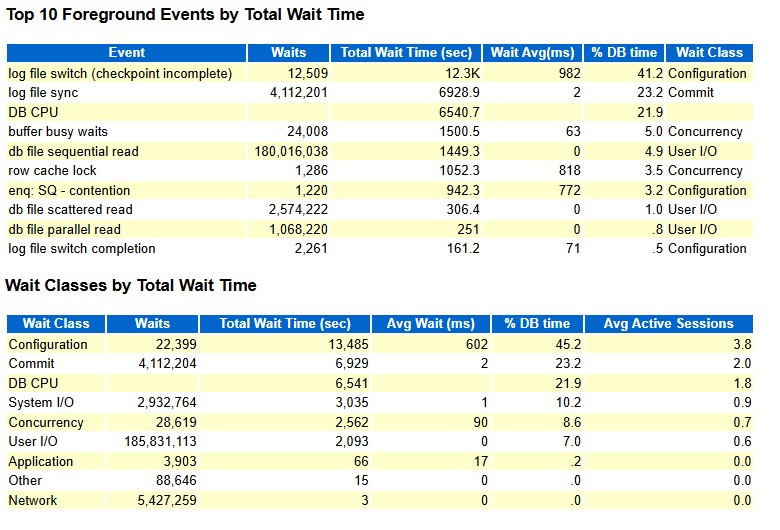Click the Avg Active Sessions header
This screenshot has width=780, height=530.
click(x=669, y=323)
